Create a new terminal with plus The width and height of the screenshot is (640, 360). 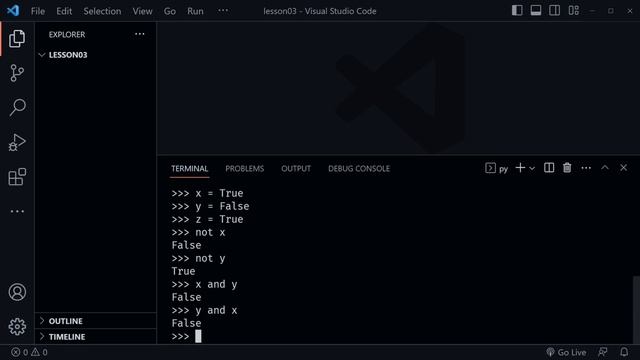pyautogui.click(x=520, y=168)
